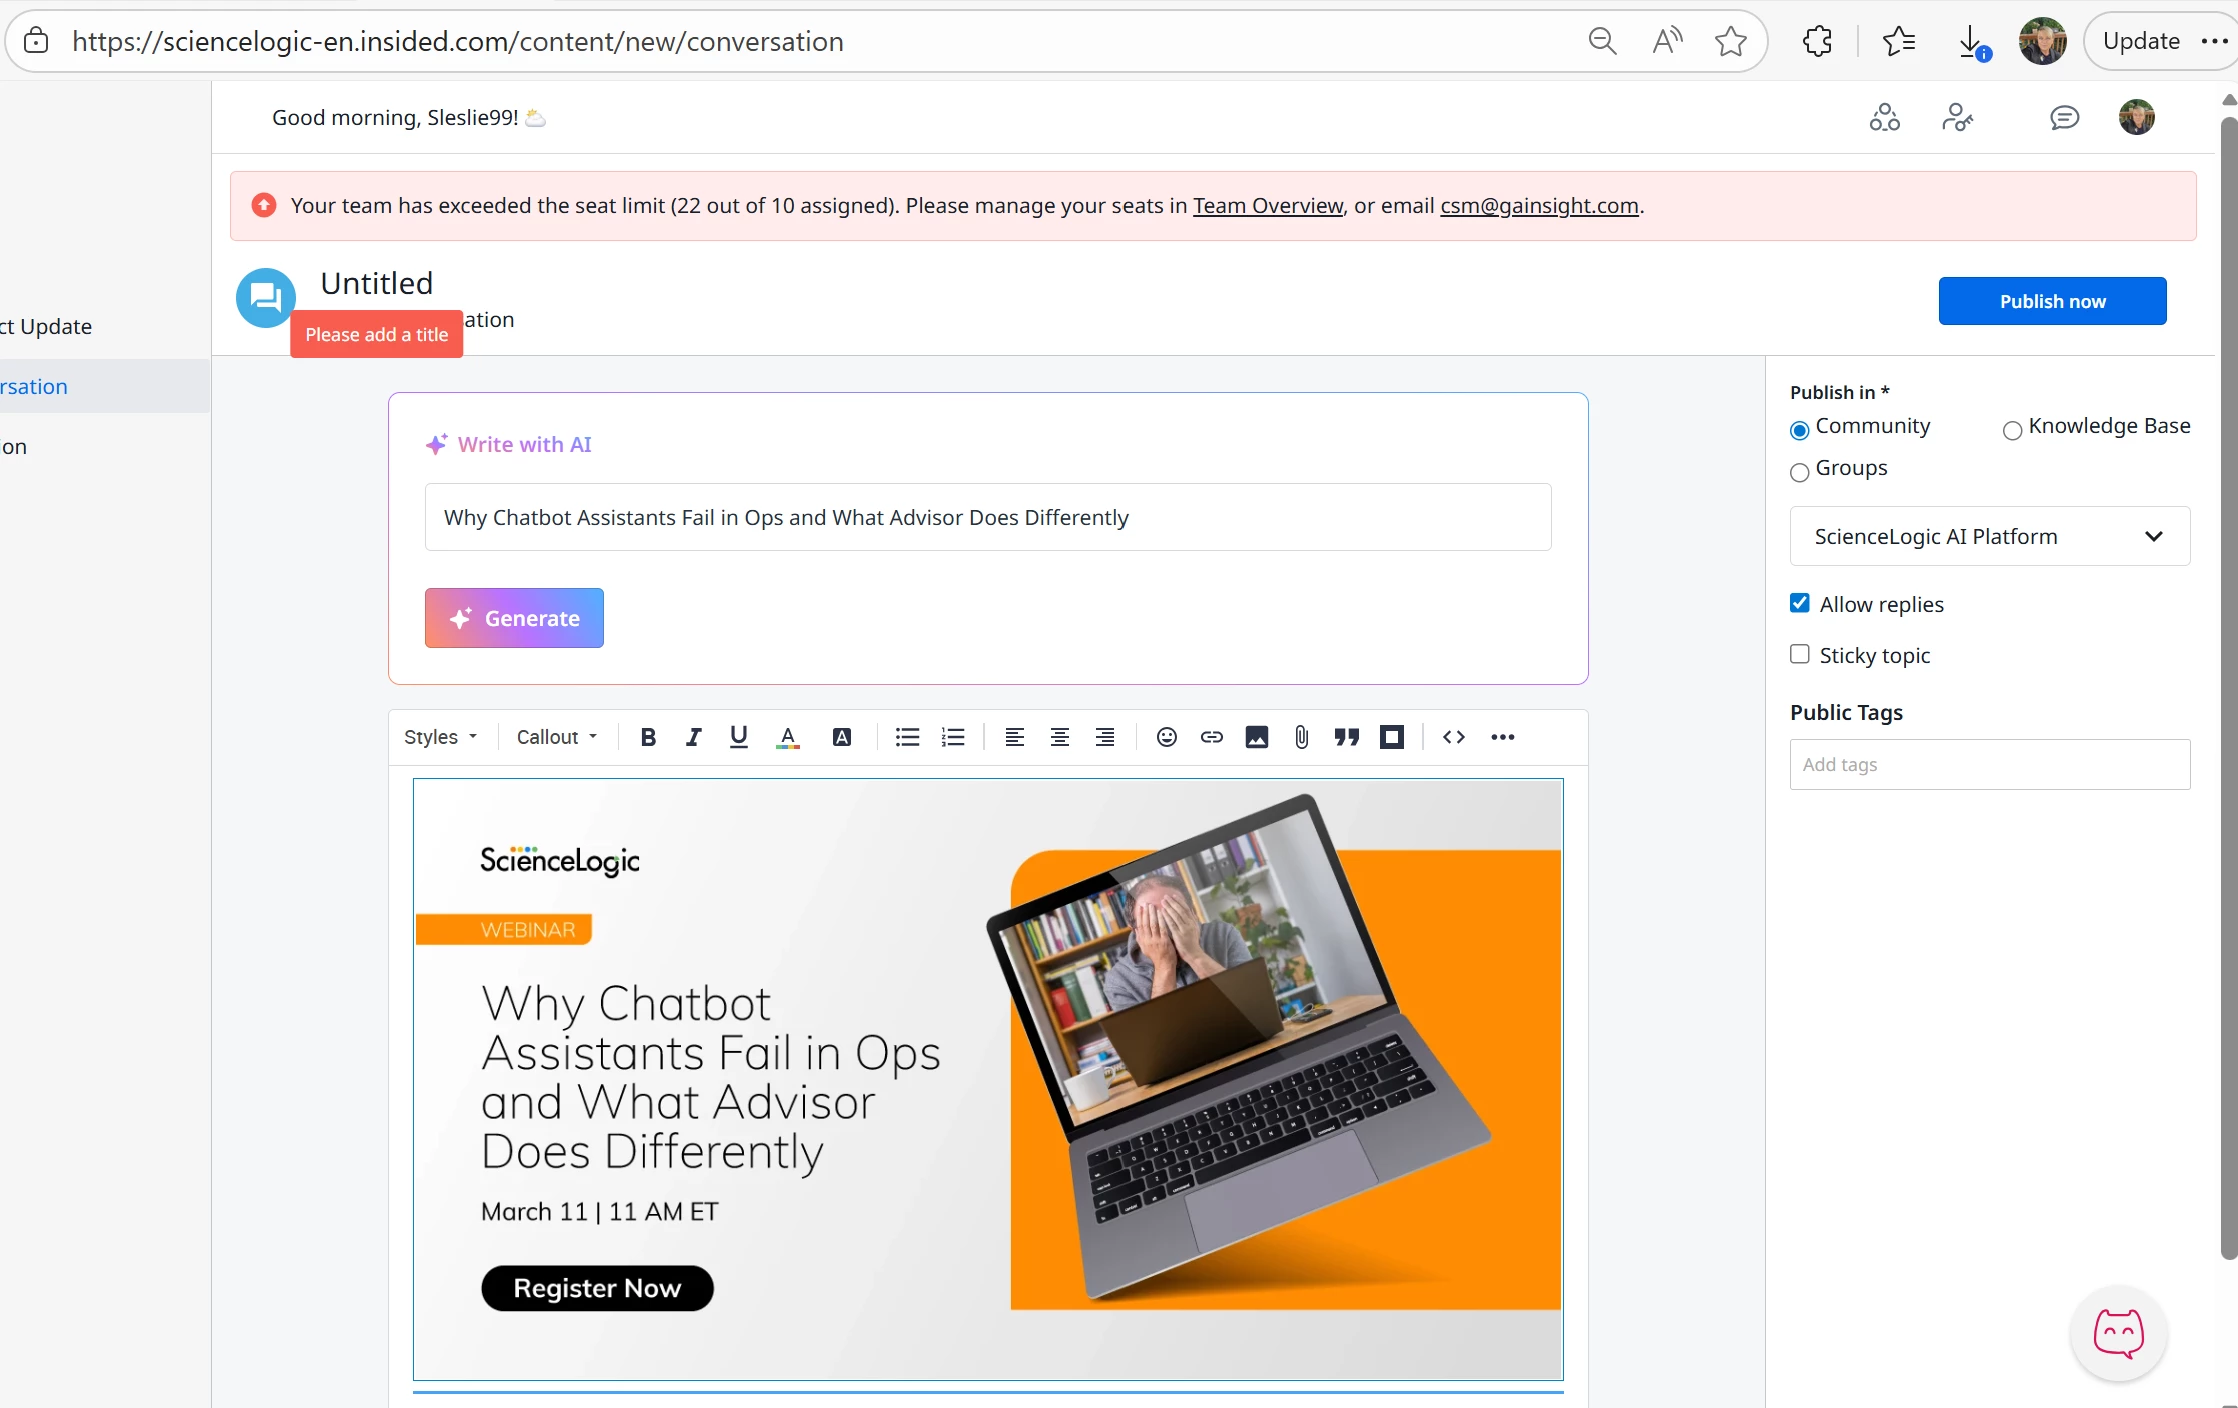This screenshot has height=1408, width=2238.
Task: Insert an emoji via smiley icon
Action: pos(1166,737)
